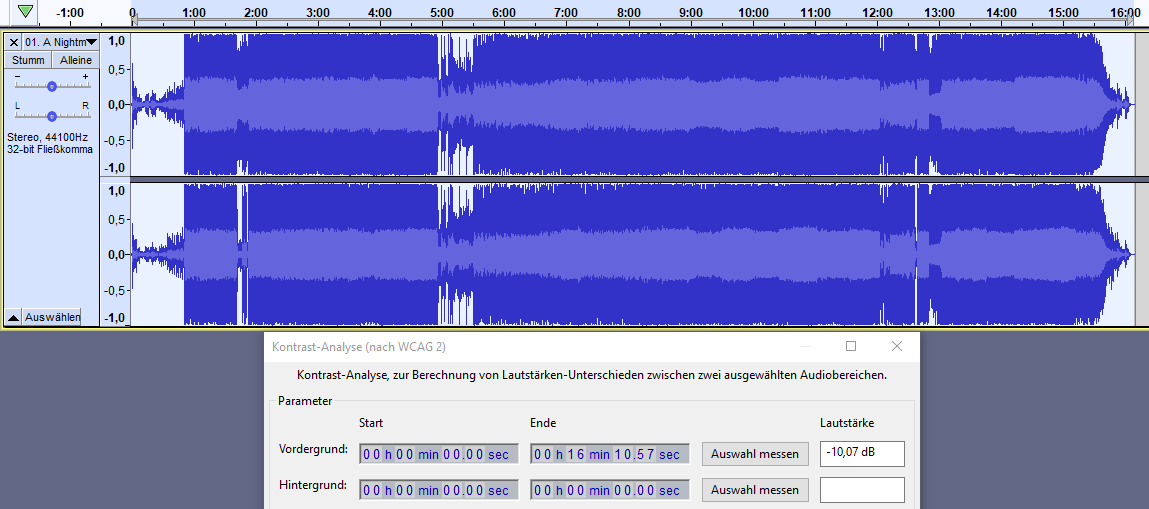
Task: Click the Hintergrund Ende time field
Action: 609,490
